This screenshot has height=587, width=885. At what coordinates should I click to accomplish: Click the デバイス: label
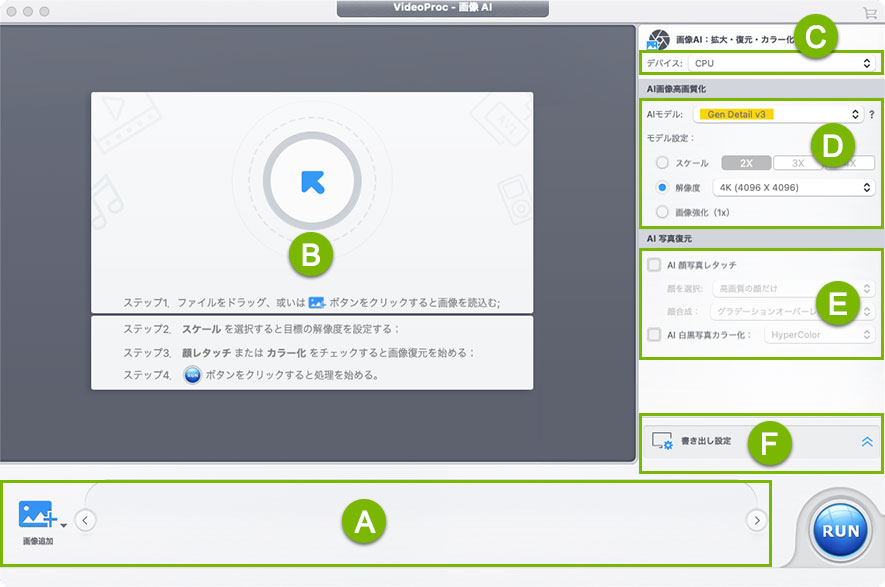pyautogui.click(x=664, y=63)
